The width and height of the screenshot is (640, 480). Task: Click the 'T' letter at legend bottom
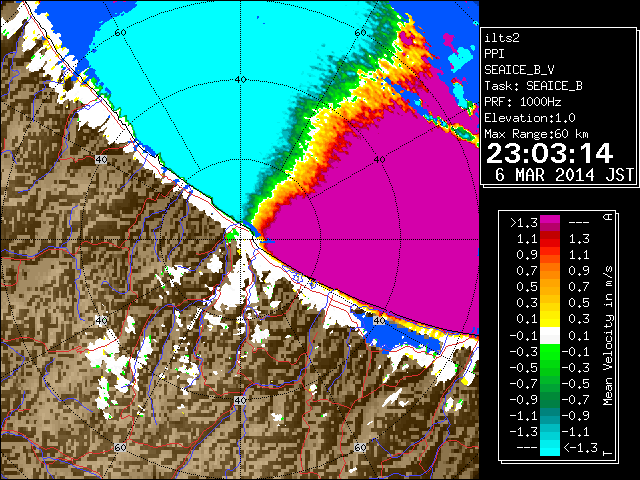click(608, 453)
